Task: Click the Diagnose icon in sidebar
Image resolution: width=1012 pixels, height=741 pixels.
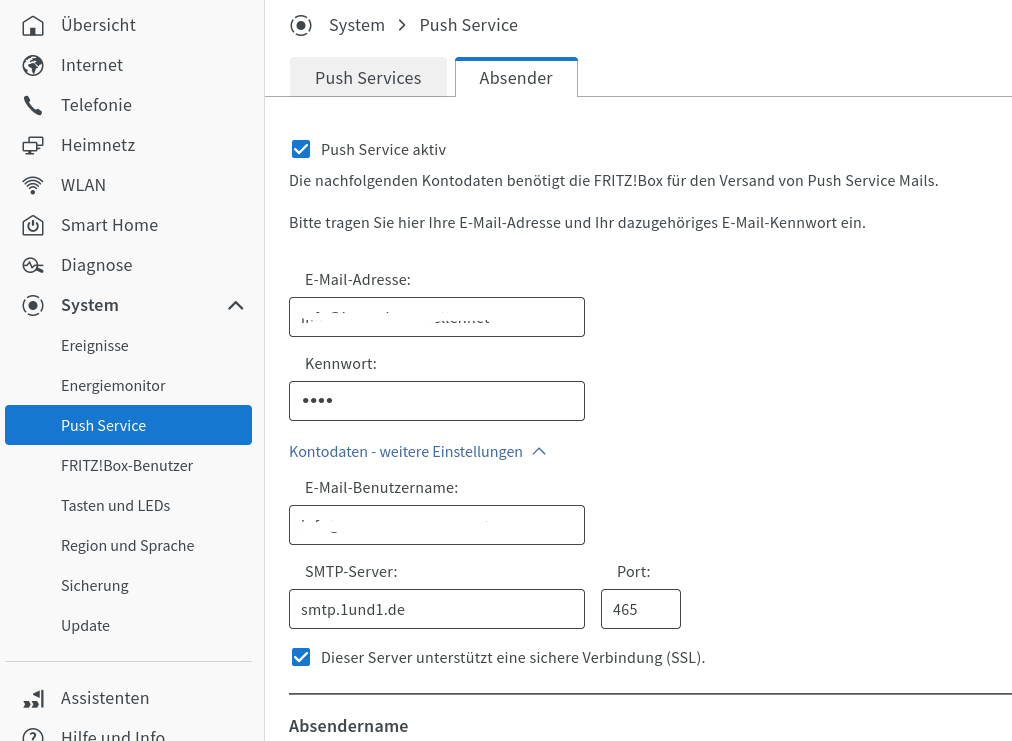Action: [x=33, y=265]
